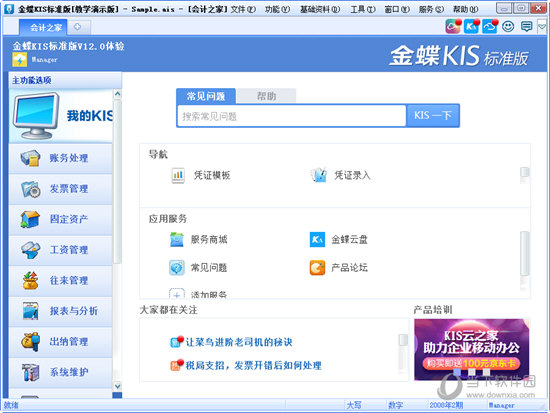Open 出纳管理 sidebar icon
Viewport: 550px width, 413px height.
point(31,341)
